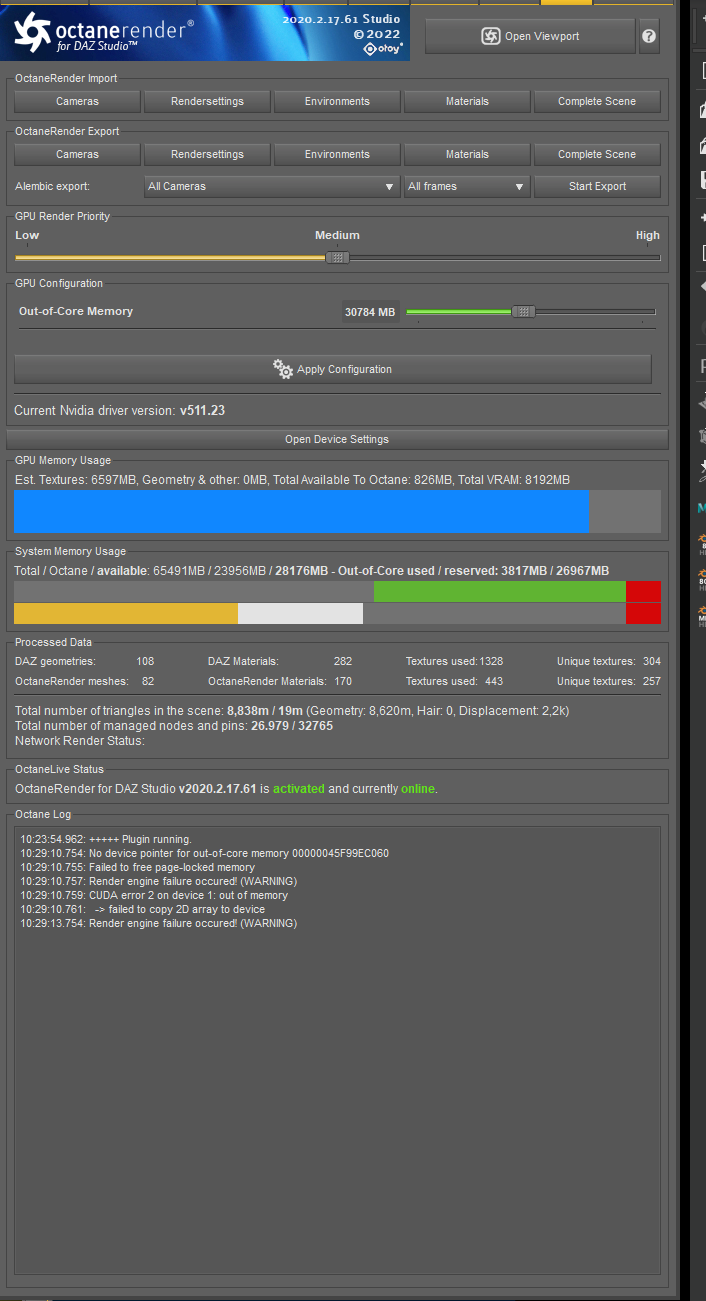
Task: Click the 30784 MB memory value field
Action: pos(370,312)
